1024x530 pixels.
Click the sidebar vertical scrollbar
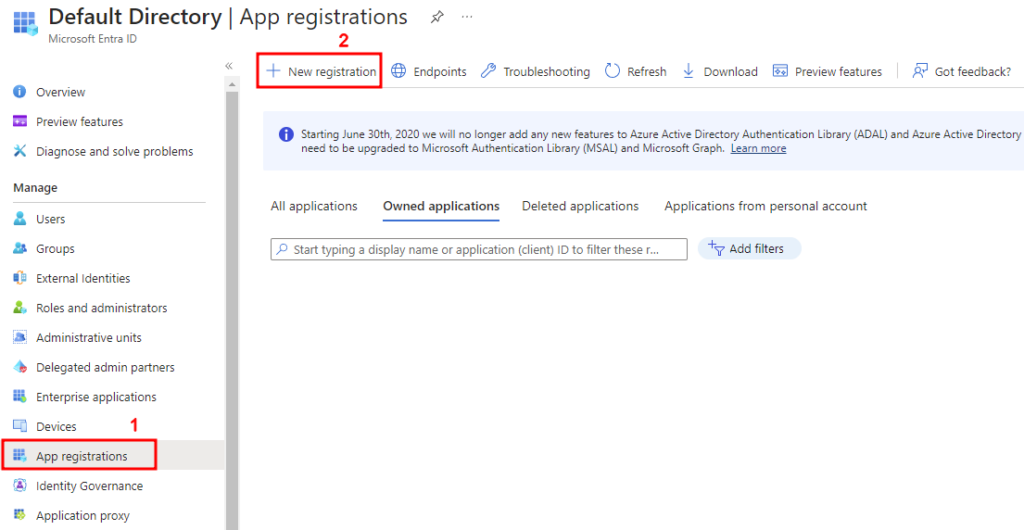[x=232, y=300]
